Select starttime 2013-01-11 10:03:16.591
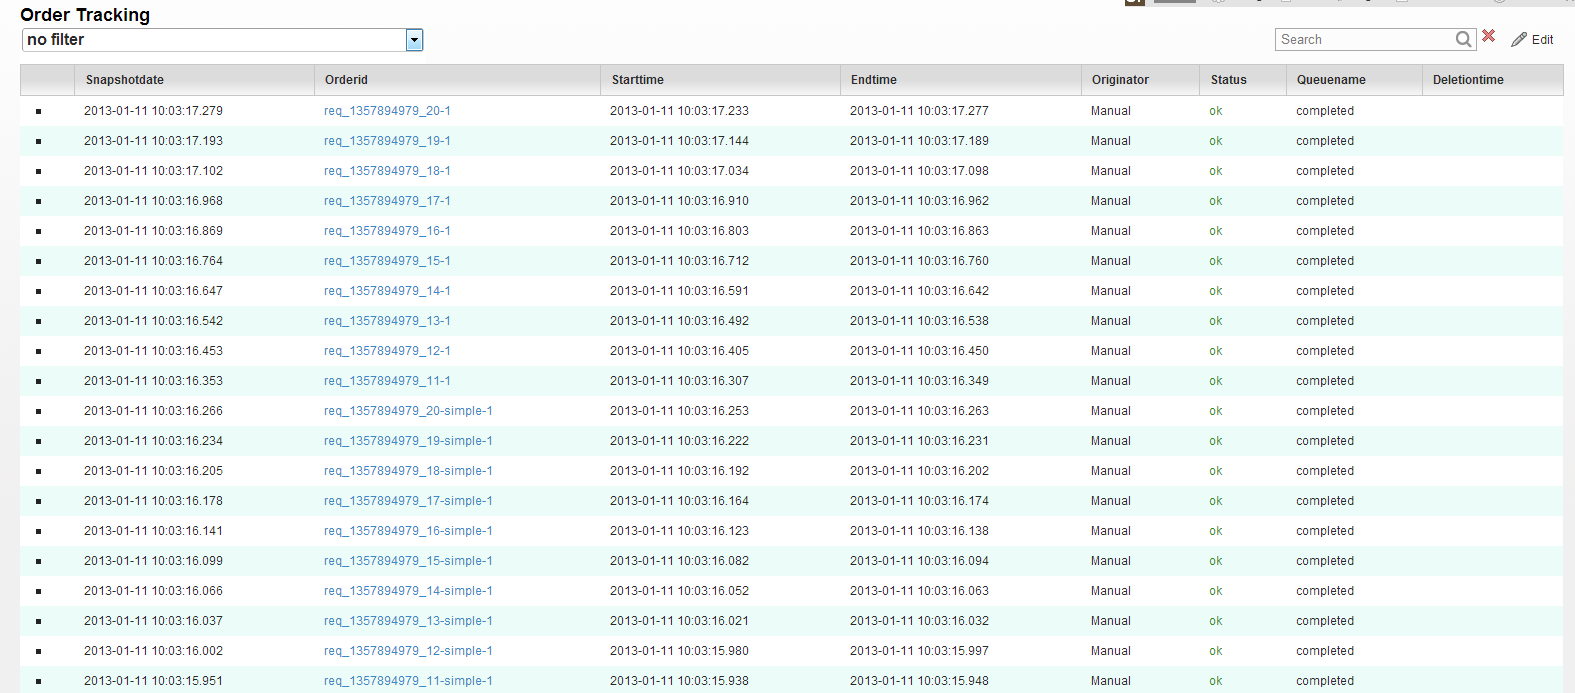Viewport: 1575px width, 693px height. (x=679, y=291)
